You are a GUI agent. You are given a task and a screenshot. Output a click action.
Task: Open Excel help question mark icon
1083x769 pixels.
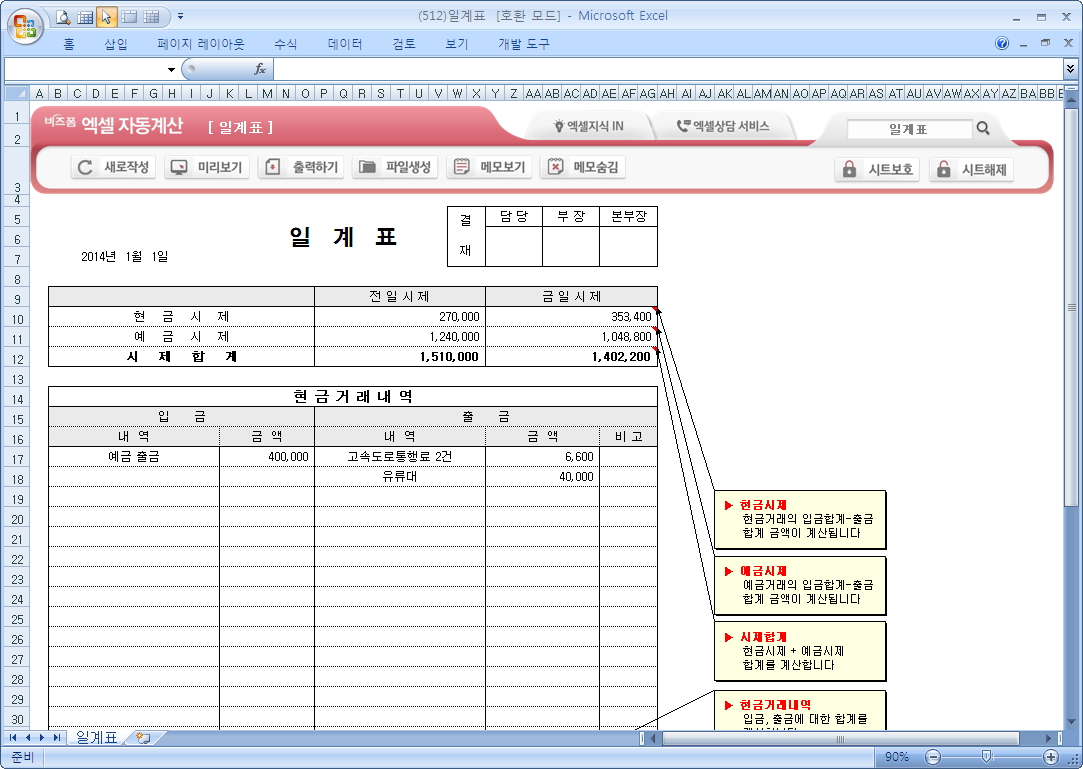pos(1002,44)
